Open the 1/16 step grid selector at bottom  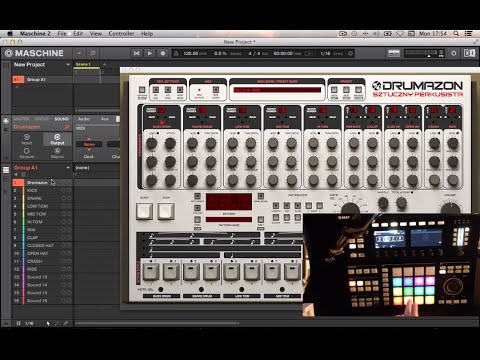click(x=29, y=323)
